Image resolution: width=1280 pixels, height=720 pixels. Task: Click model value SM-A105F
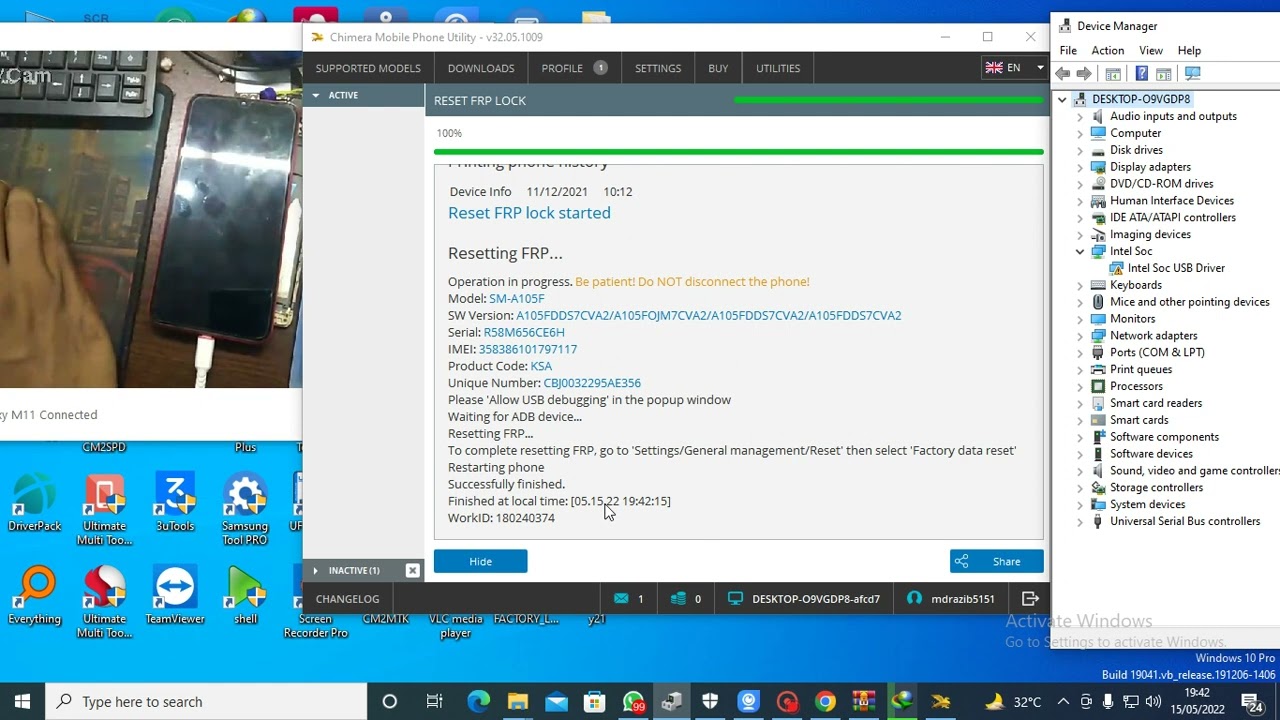517,298
